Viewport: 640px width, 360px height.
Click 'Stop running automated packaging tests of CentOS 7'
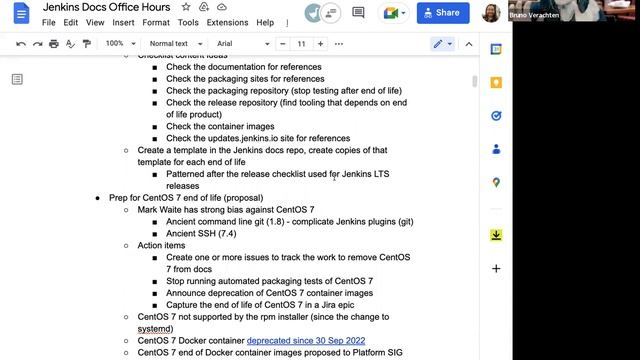269,281
